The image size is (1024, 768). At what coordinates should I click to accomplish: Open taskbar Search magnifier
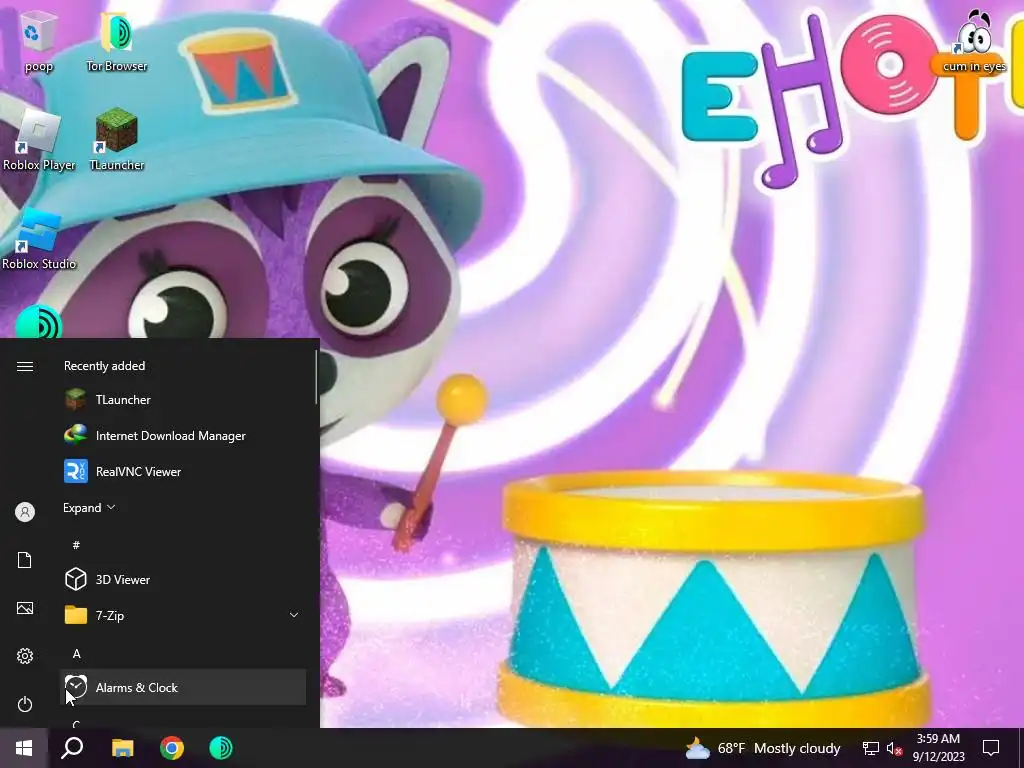click(72, 748)
